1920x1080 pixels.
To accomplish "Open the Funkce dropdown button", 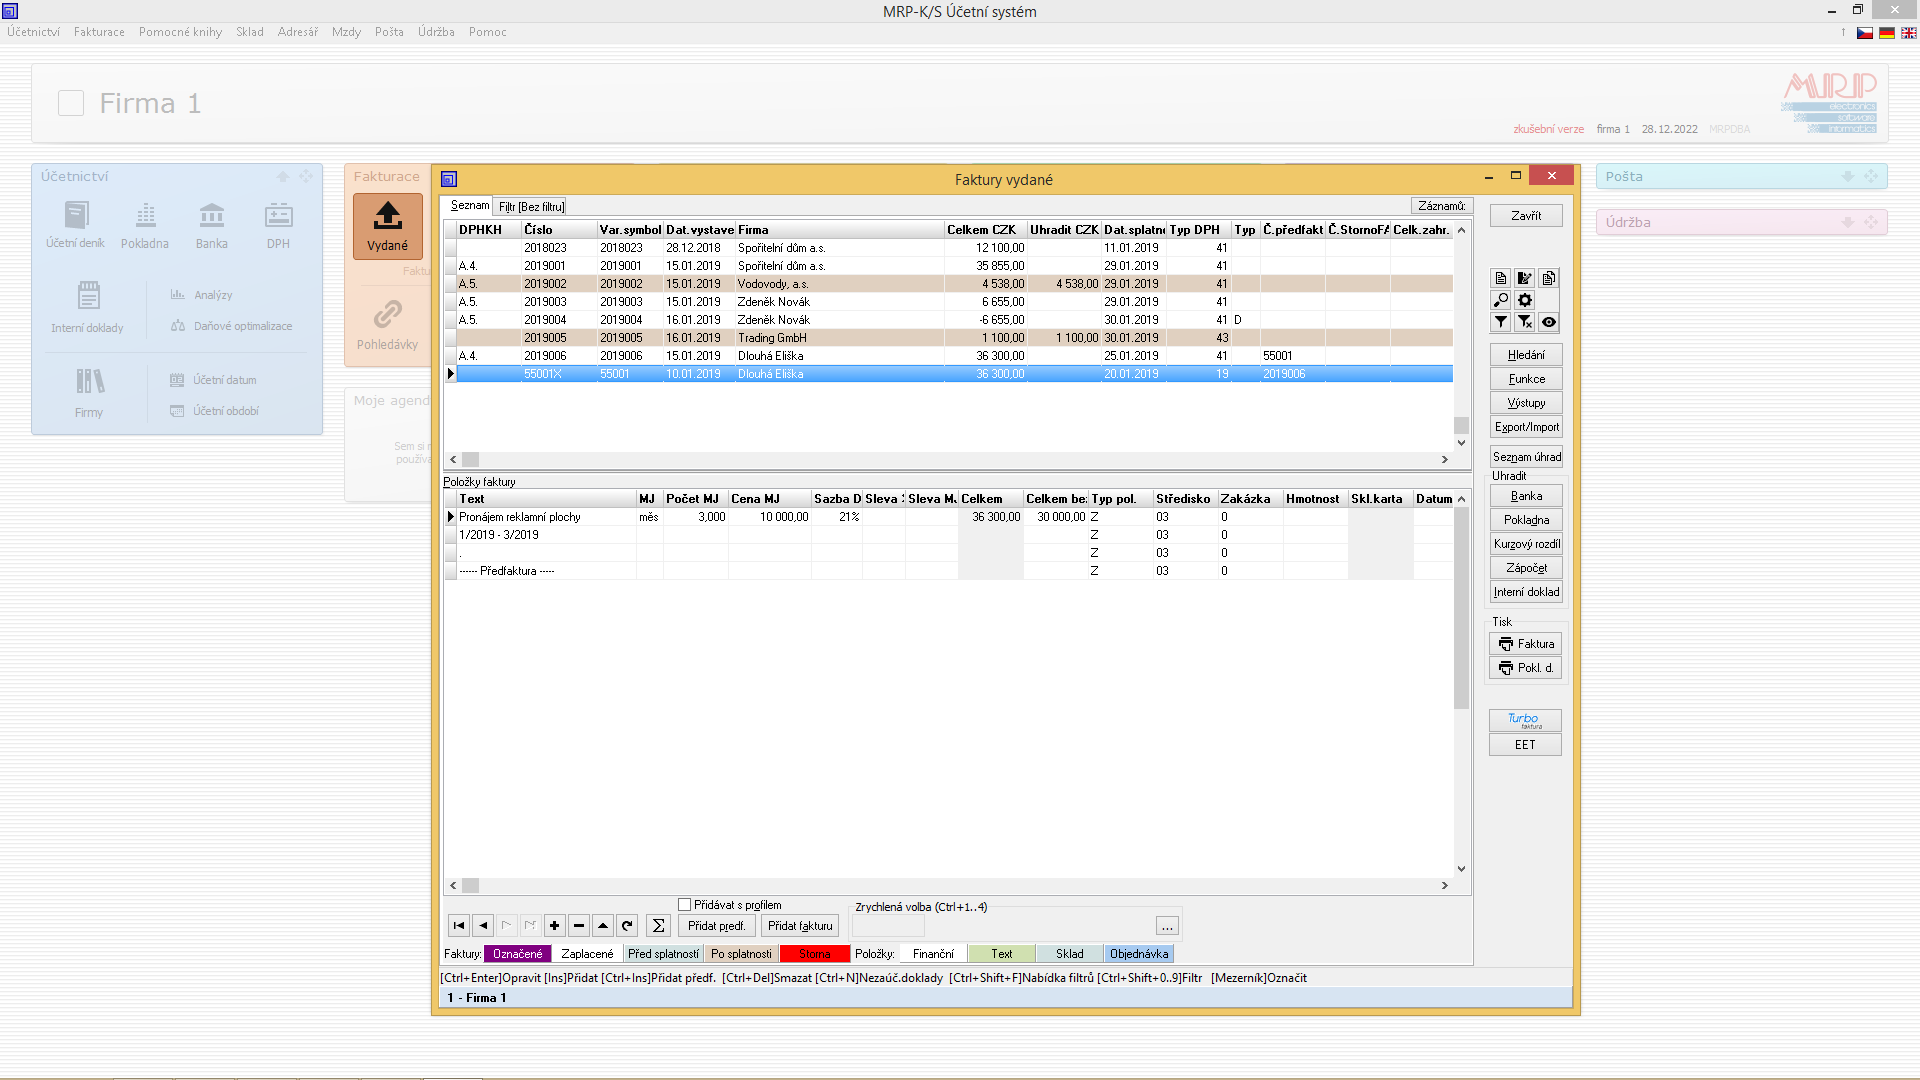I will click(x=1525, y=379).
